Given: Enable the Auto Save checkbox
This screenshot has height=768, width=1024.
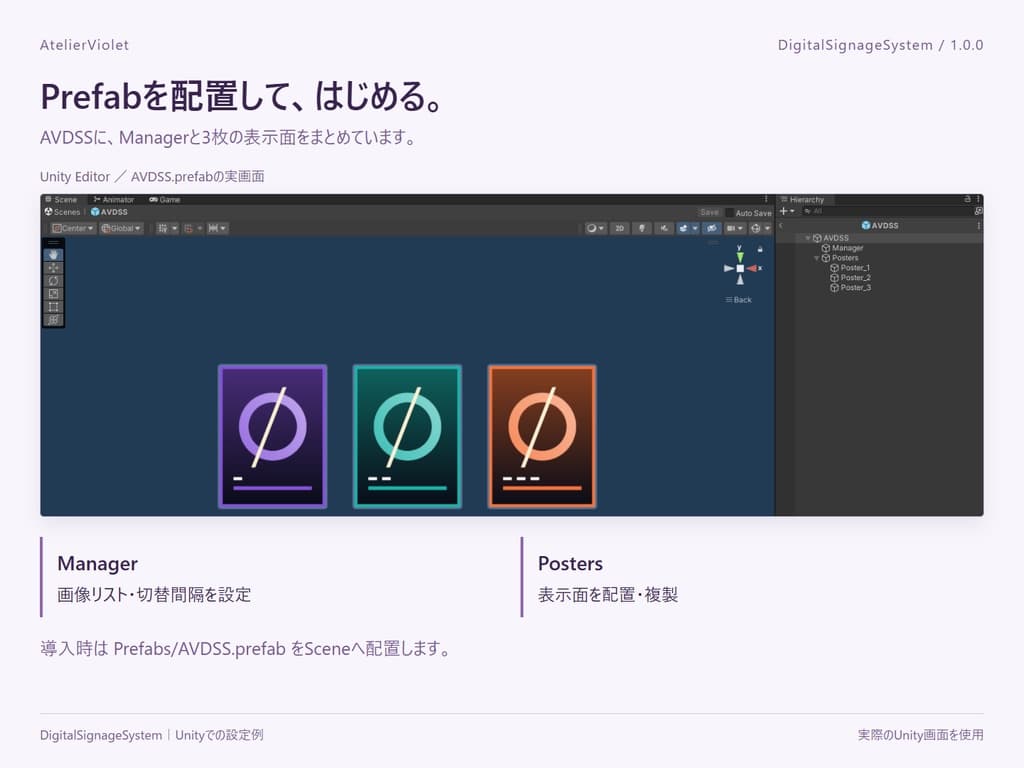Looking at the screenshot, I should pos(729,213).
